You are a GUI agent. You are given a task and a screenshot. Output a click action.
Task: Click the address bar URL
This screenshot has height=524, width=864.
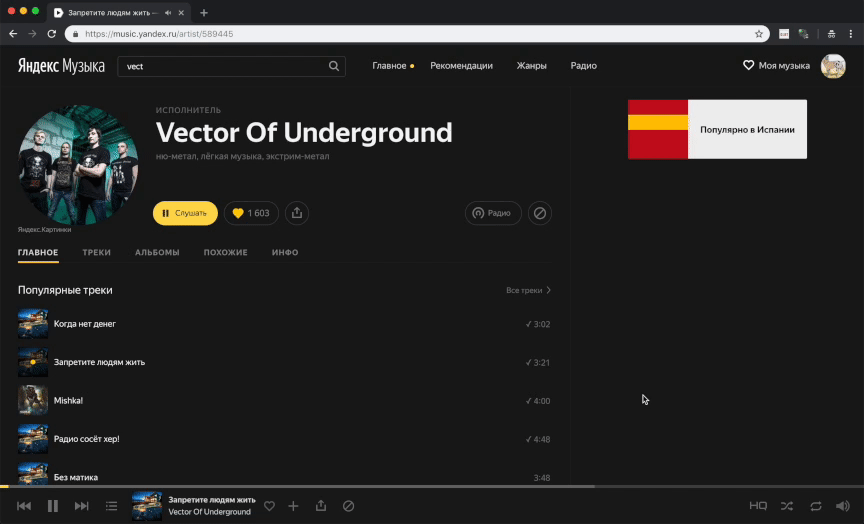click(x=159, y=34)
